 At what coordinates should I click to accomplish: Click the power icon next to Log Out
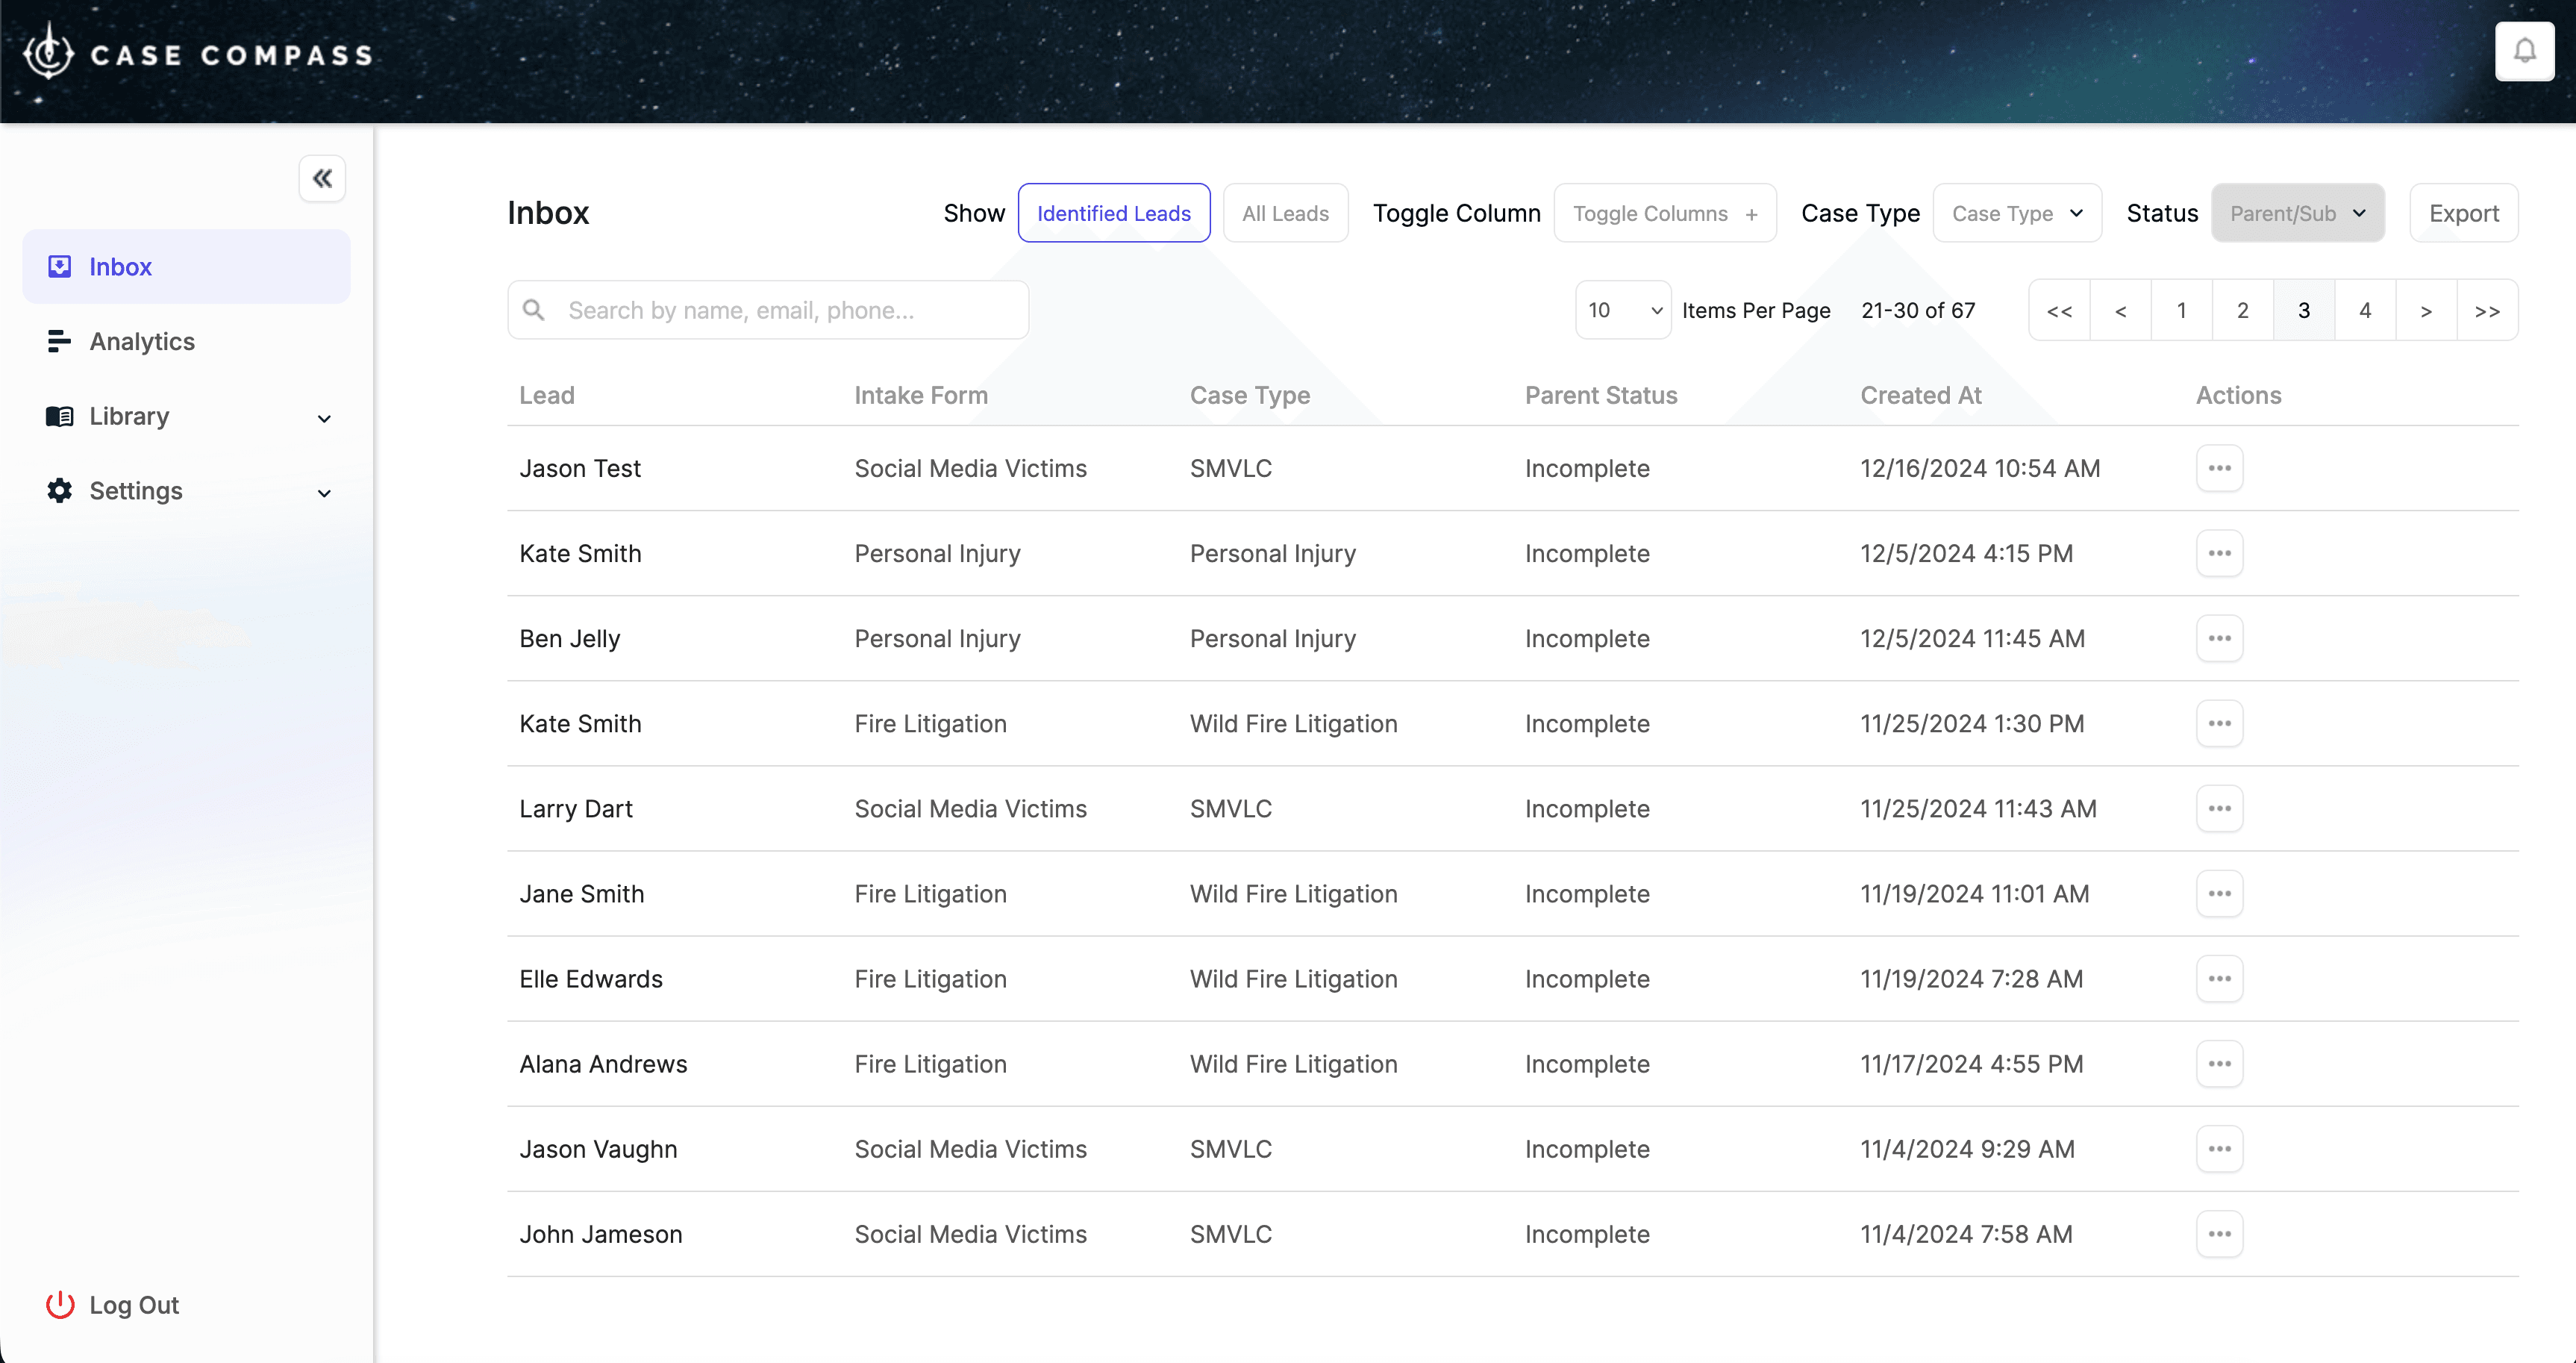coord(59,1304)
